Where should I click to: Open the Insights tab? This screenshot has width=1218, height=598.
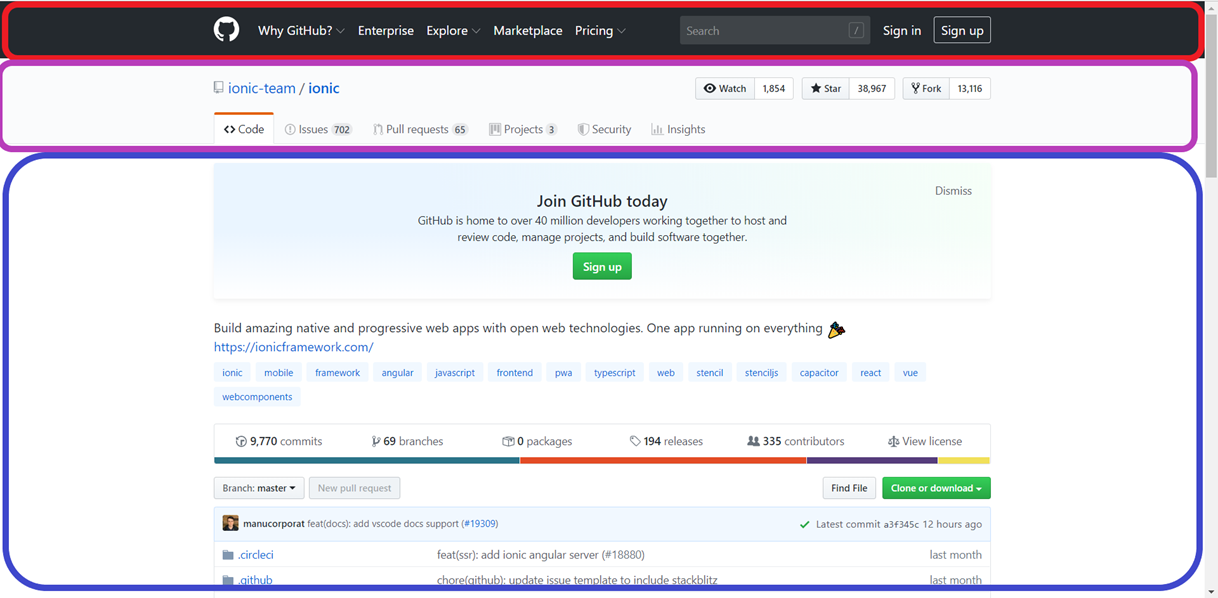(x=678, y=129)
